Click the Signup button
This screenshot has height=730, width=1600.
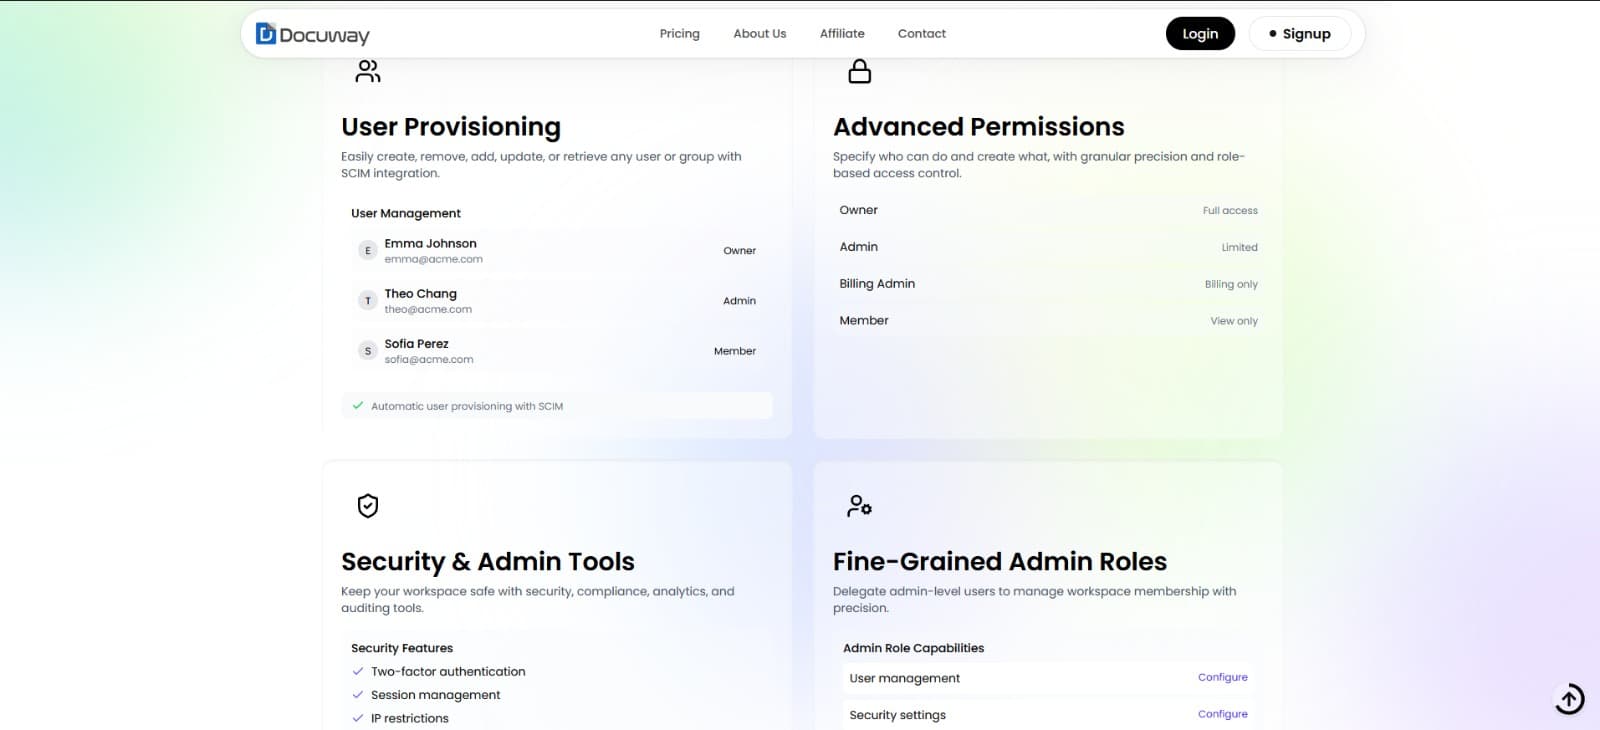click(x=1300, y=34)
